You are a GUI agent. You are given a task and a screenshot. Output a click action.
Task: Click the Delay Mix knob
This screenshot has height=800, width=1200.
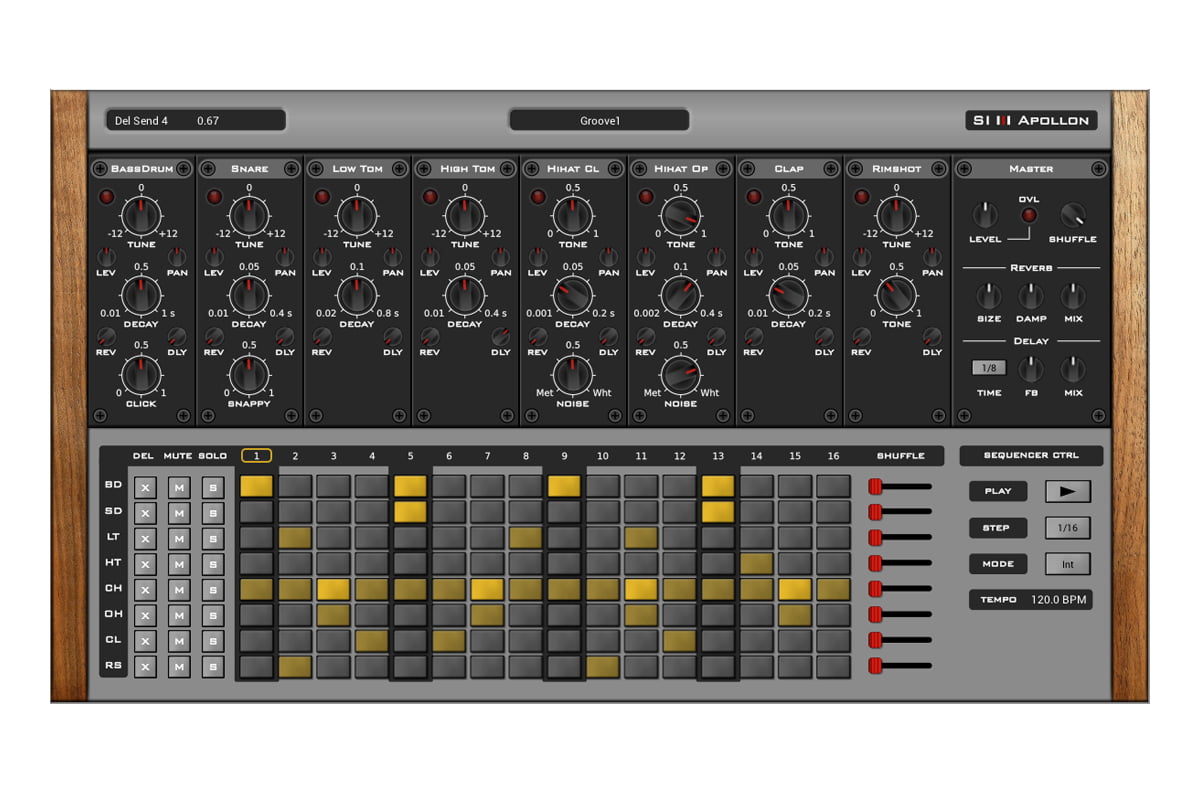click(x=1073, y=369)
